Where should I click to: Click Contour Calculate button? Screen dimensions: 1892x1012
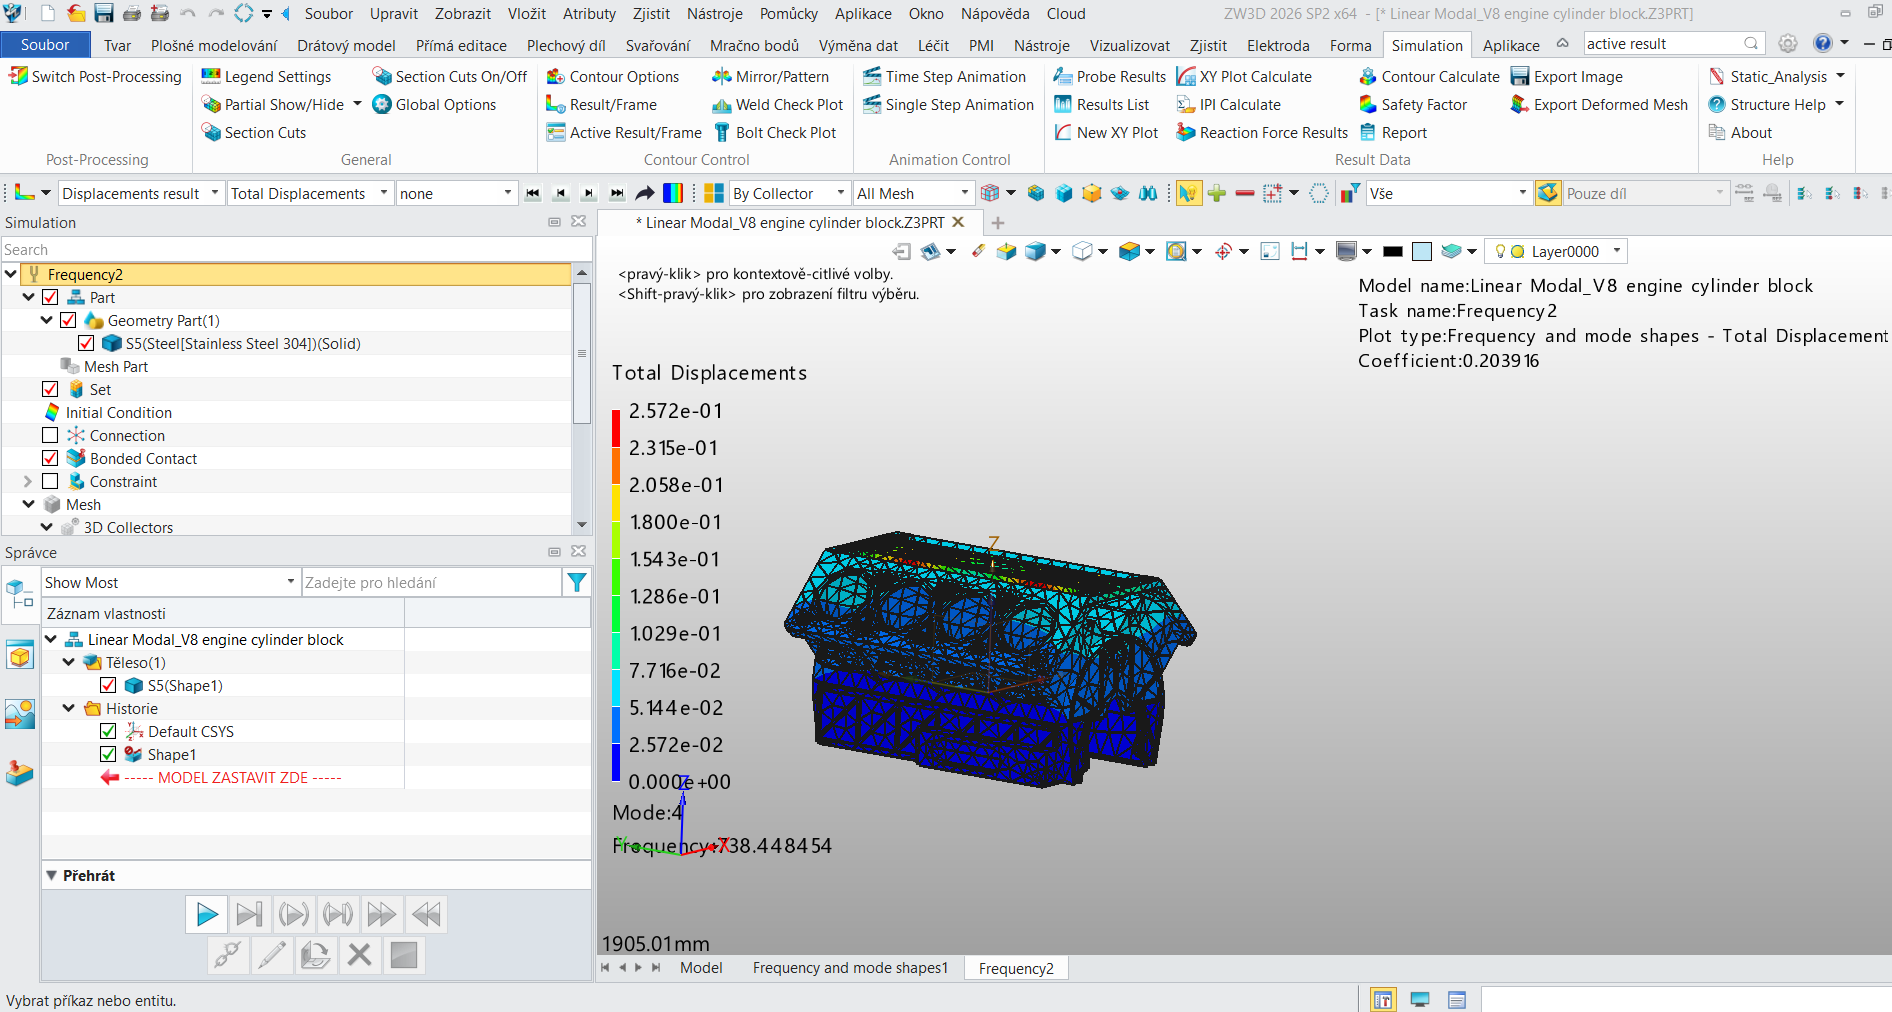coord(1429,77)
